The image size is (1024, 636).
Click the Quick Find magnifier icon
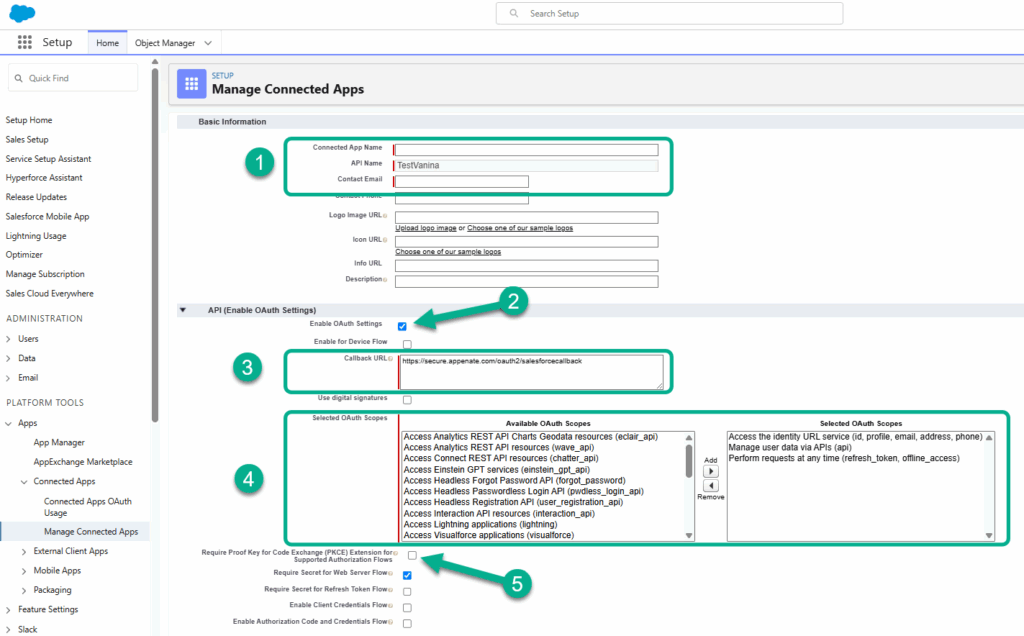(x=19, y=78)
